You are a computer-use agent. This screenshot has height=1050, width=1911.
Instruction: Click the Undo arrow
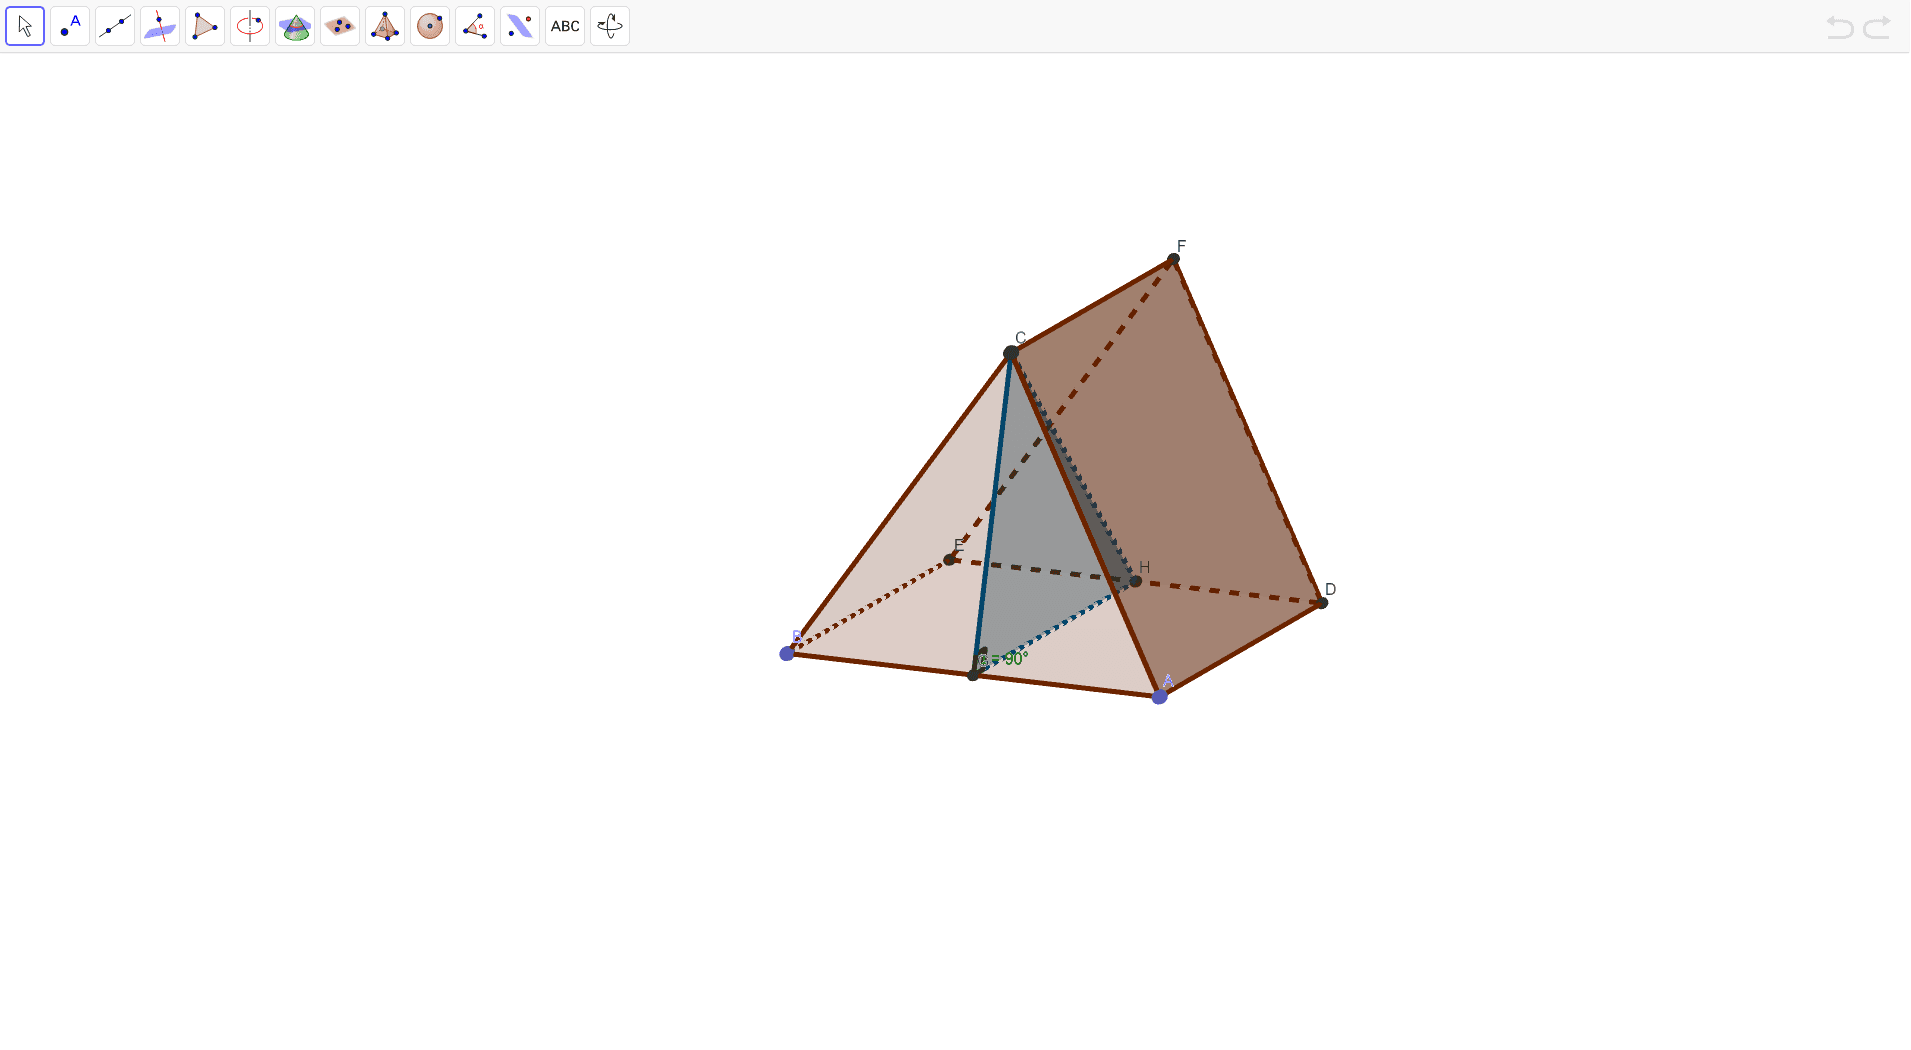(x=1839, y=27)
